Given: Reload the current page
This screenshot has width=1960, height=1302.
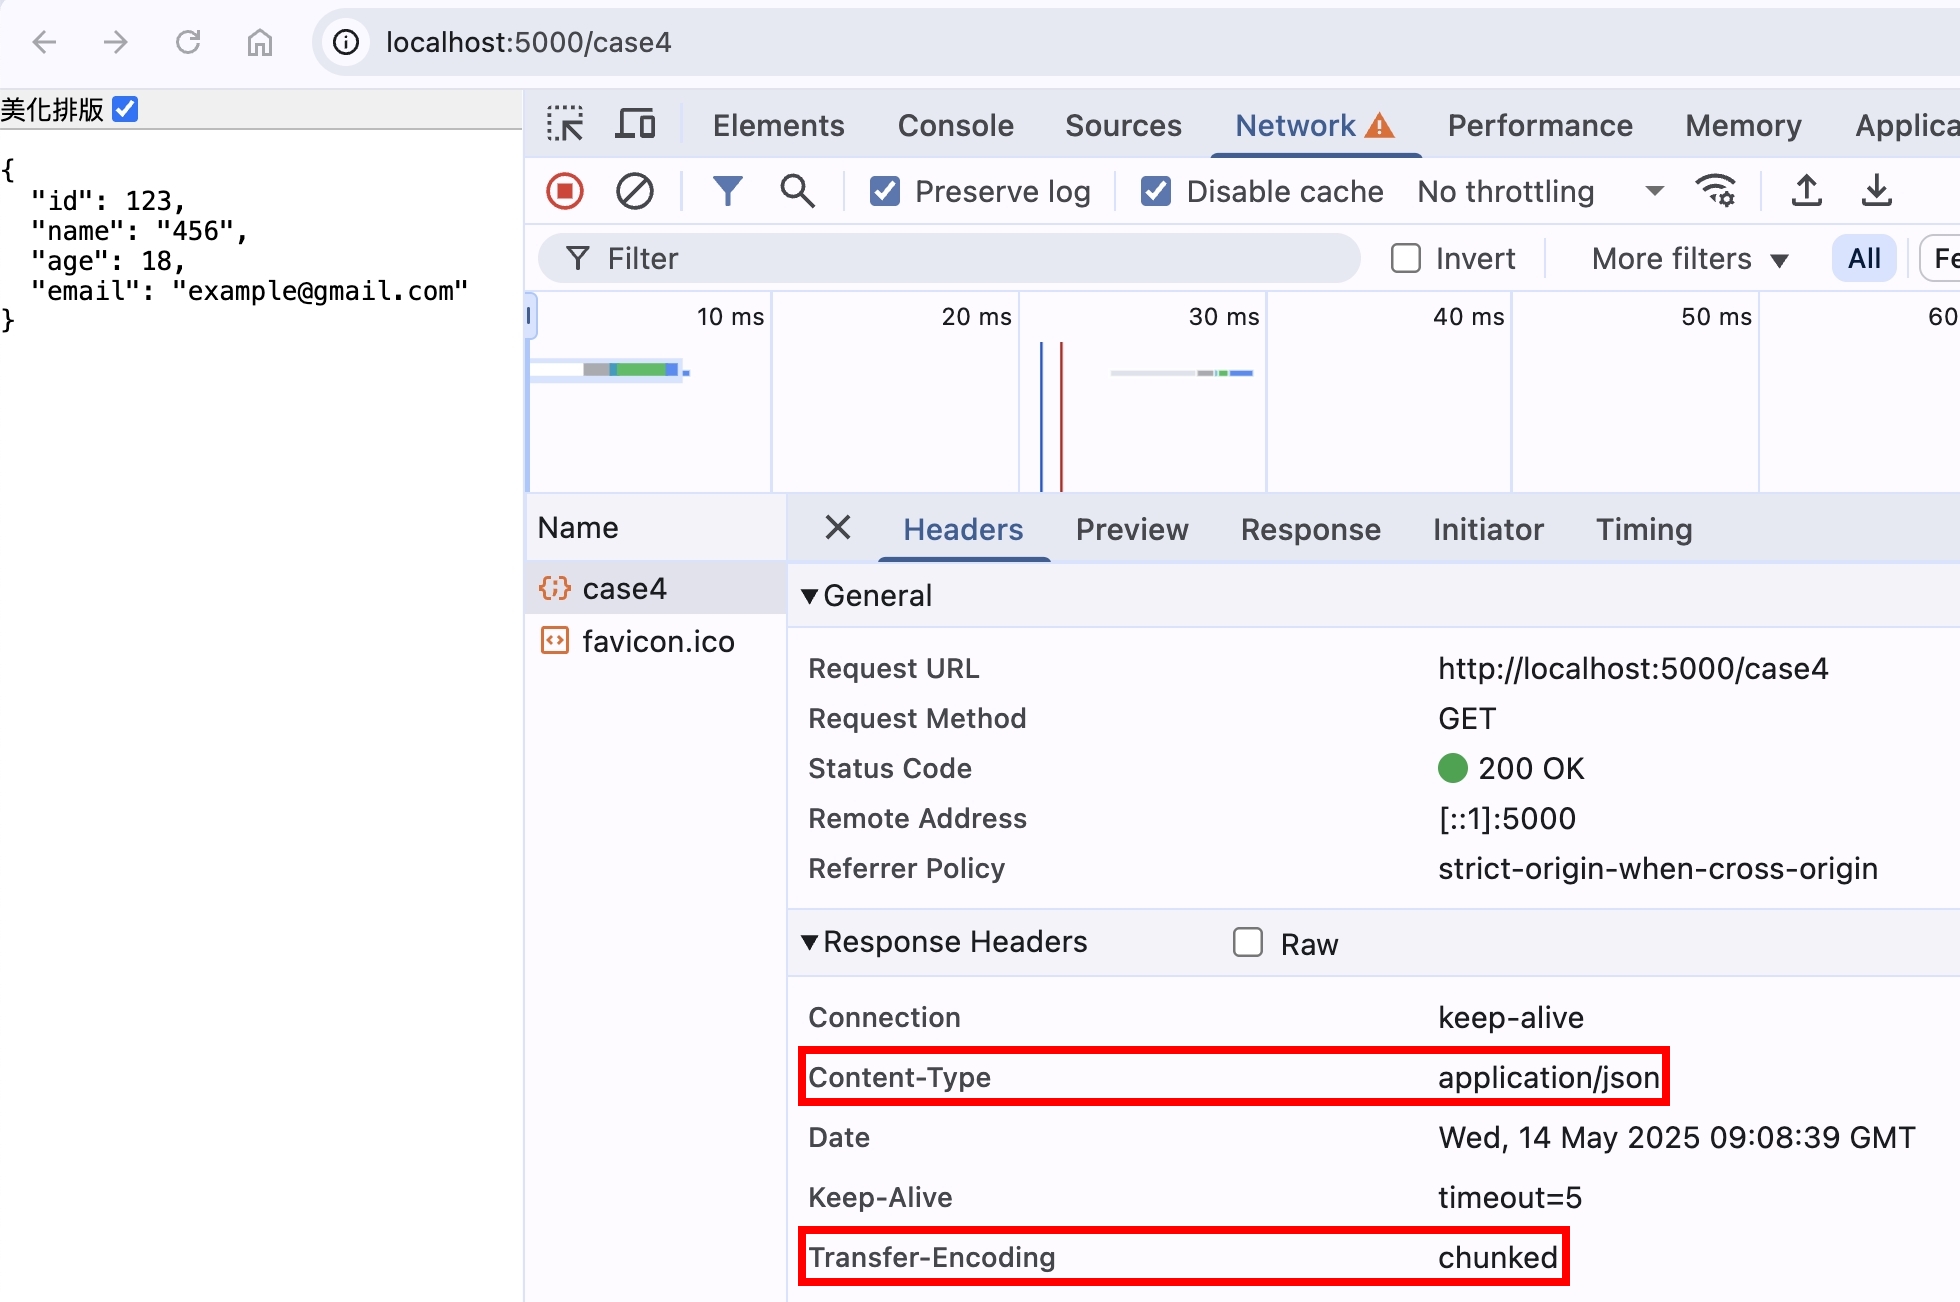Looking at the screenshot, I should [188, 42].
